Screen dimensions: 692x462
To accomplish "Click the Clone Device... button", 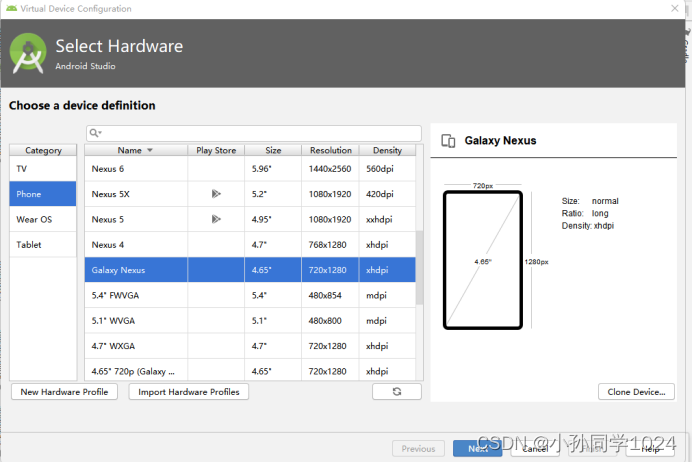I will (636, 392).
